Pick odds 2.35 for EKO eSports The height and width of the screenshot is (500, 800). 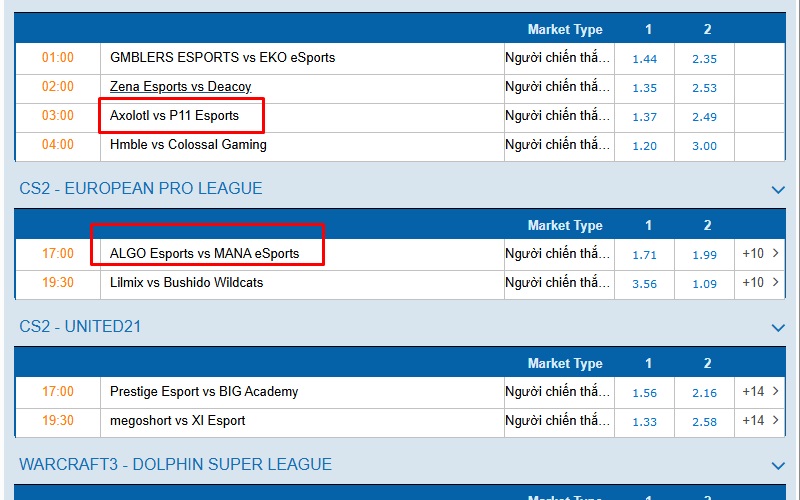pos(705,59)
